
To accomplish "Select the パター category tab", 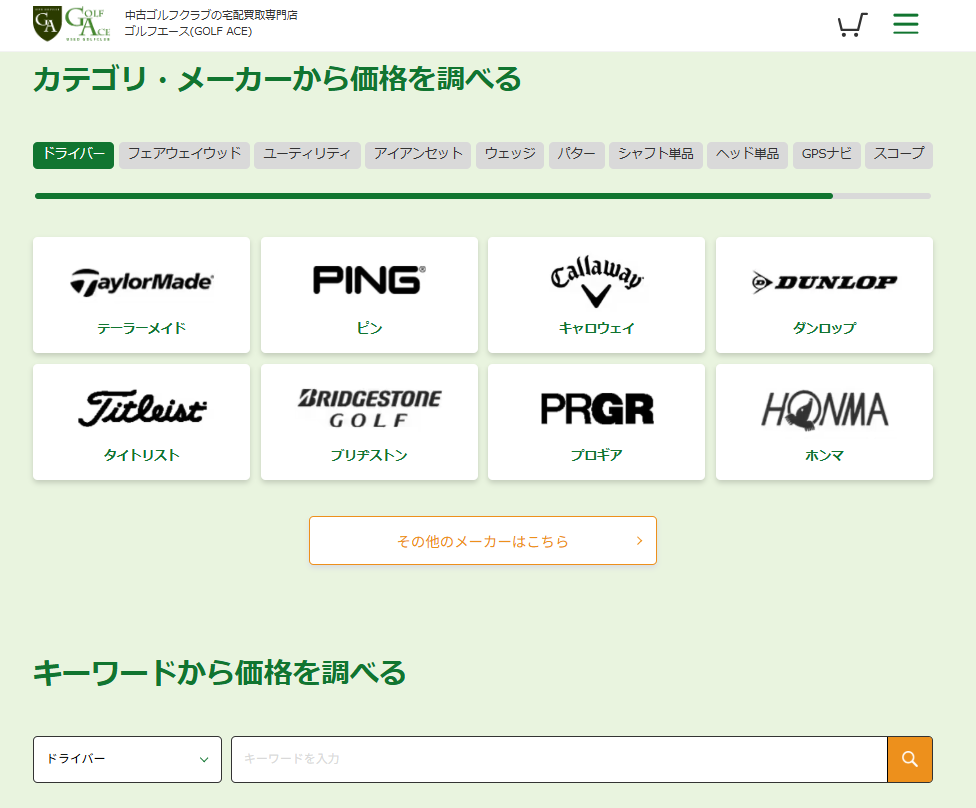I will (576, 154).
